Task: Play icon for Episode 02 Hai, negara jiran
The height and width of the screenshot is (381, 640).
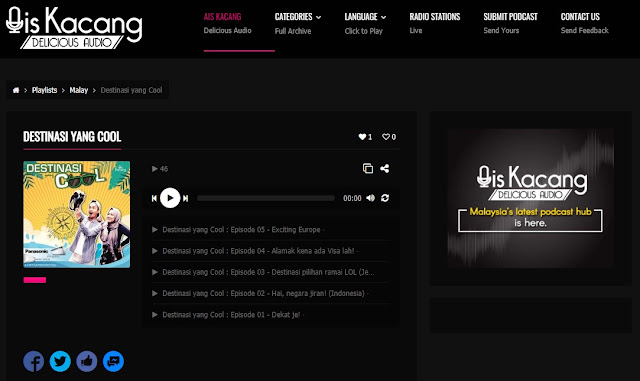Action: pyautogui.click(x=155, y=293)
